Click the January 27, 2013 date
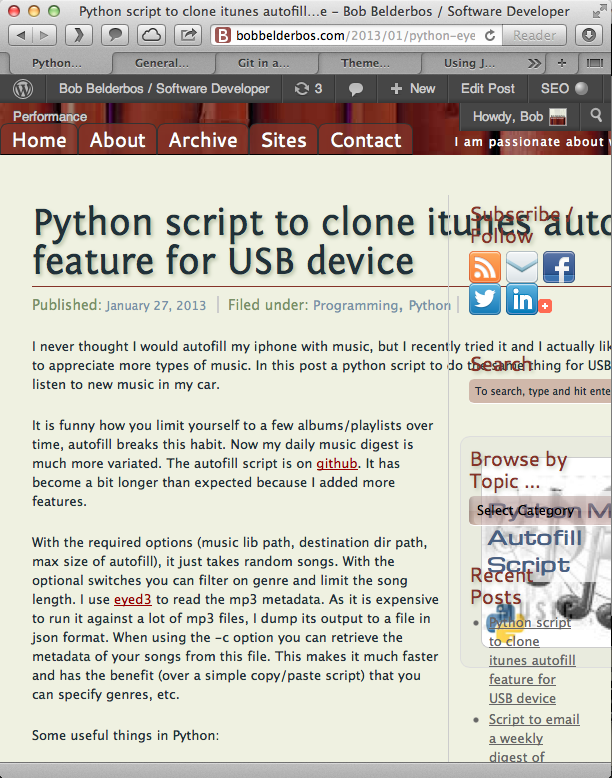 156,305
